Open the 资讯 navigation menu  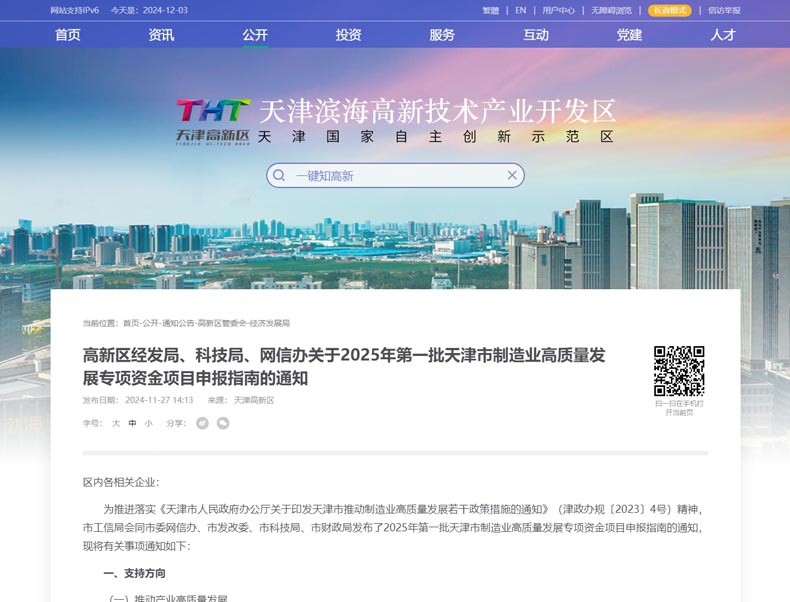[161, 35]
